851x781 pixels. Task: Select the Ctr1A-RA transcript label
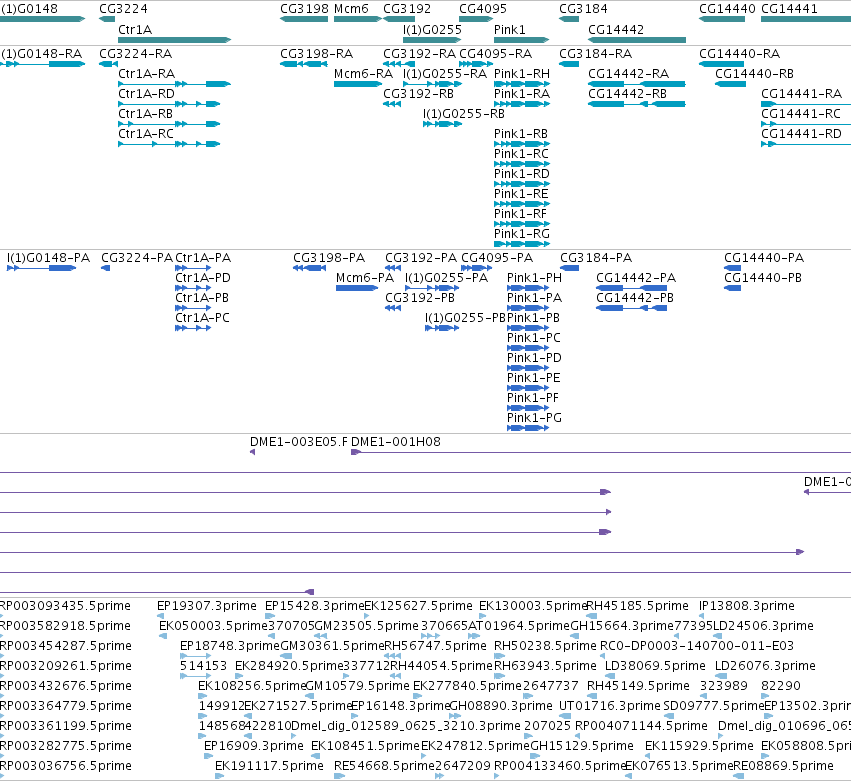(x=147, y=74)
